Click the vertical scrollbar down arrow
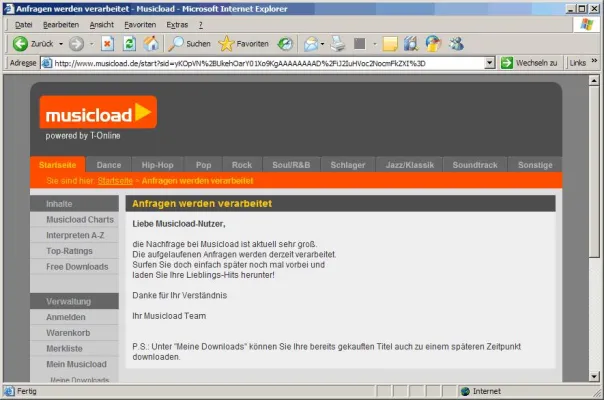This screenshot has height=400, width=604. click(x=596, y=375)
